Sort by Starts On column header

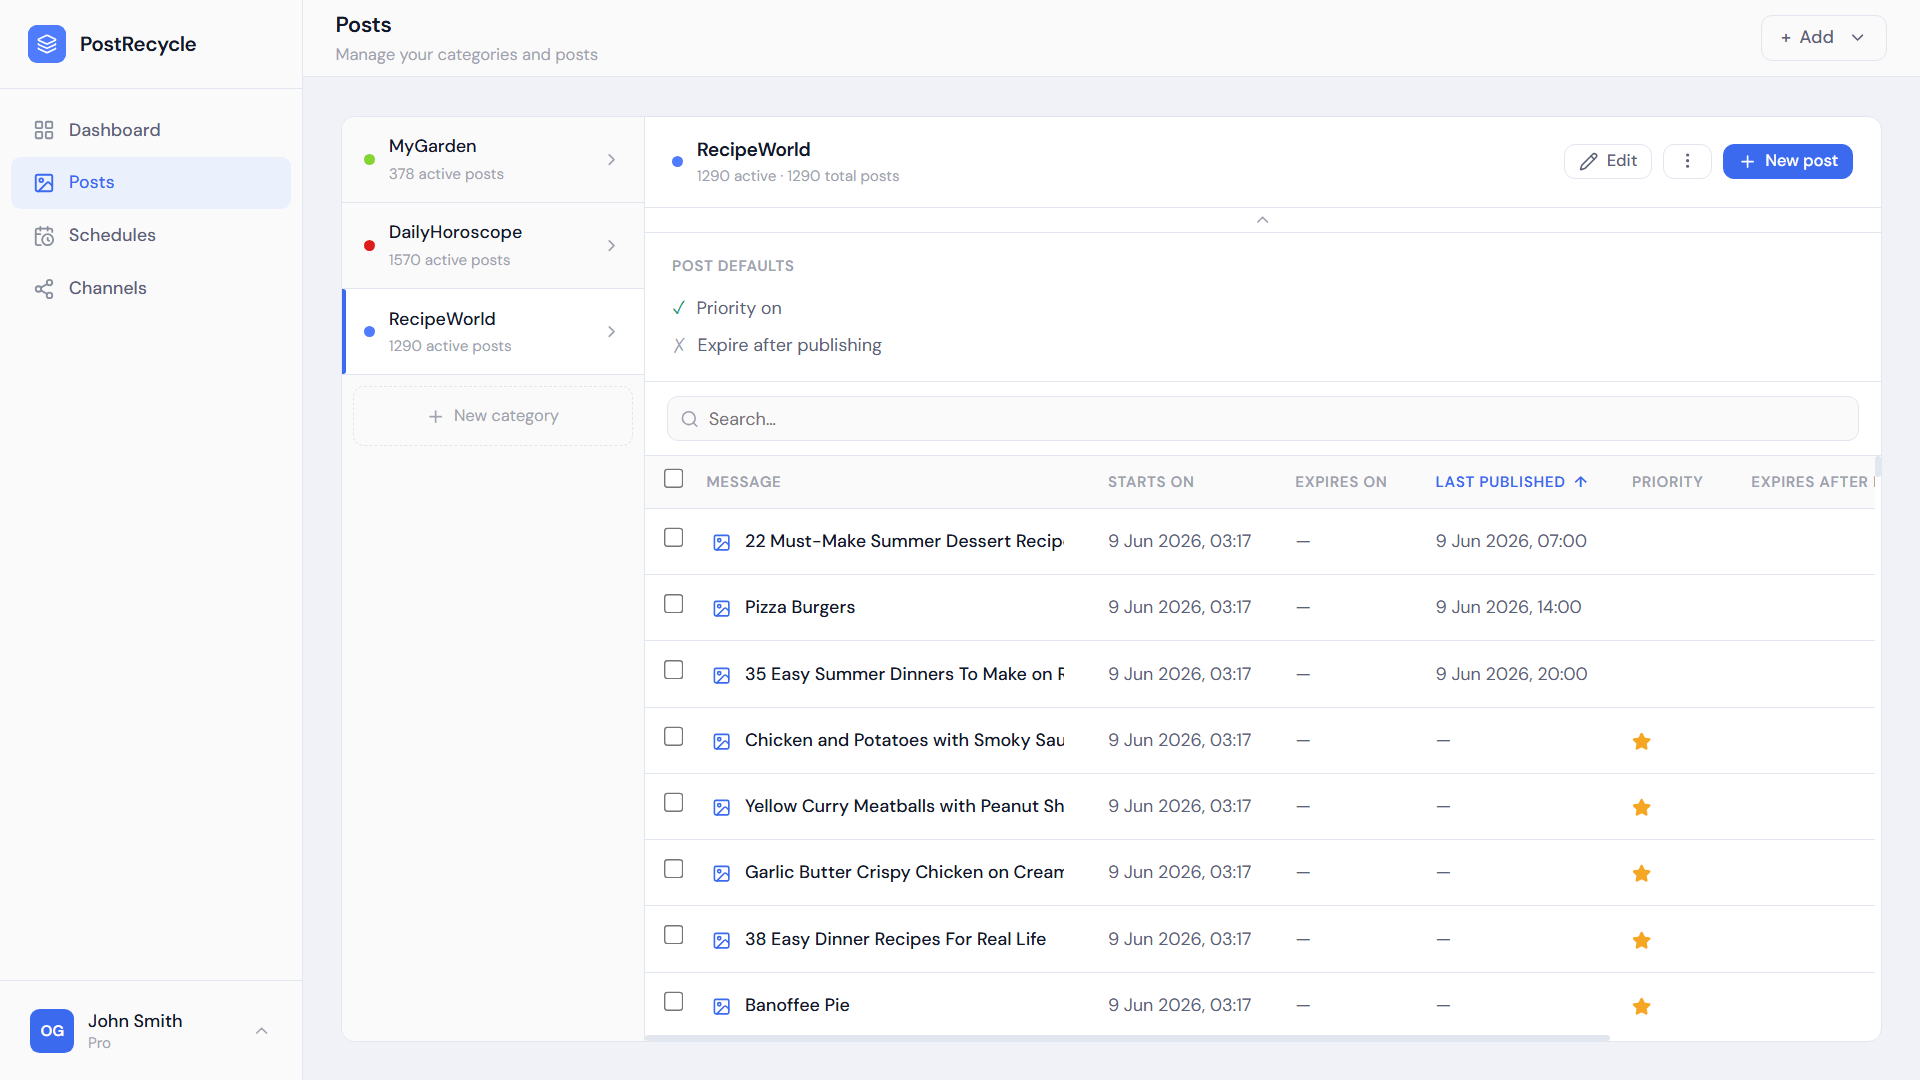tap(1150, 482)
